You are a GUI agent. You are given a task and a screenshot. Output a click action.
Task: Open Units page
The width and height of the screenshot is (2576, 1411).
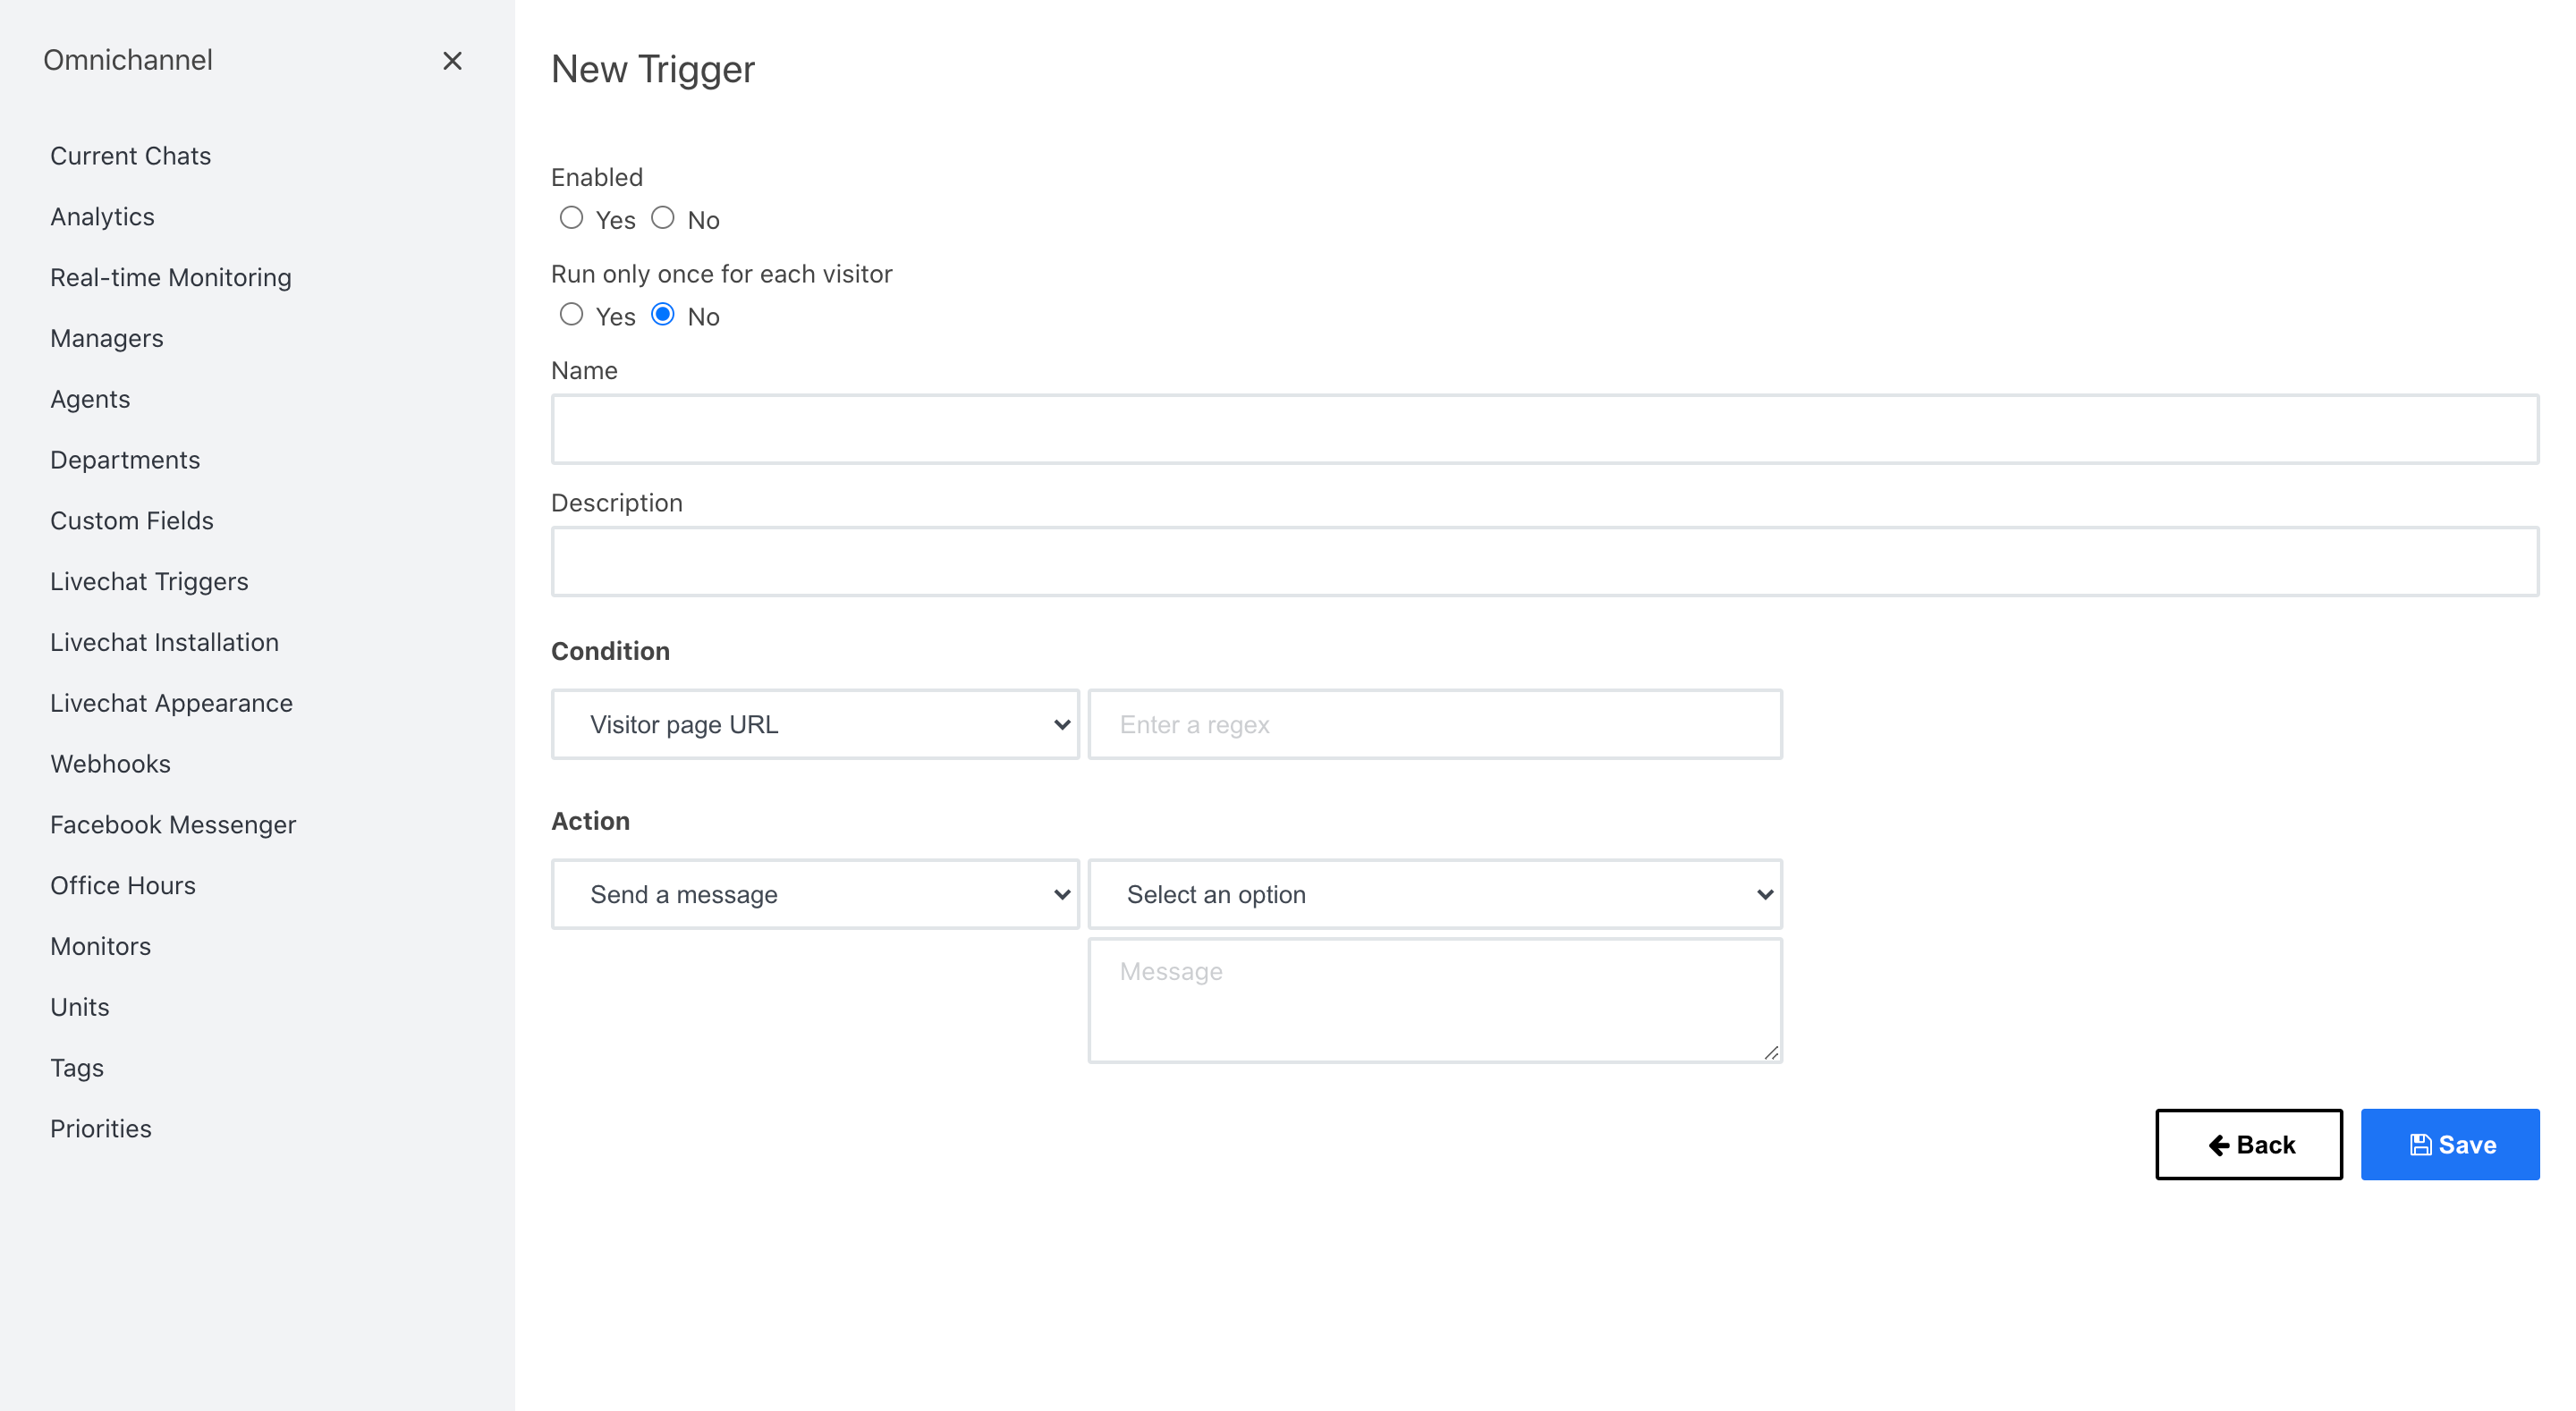(80, 1007)
